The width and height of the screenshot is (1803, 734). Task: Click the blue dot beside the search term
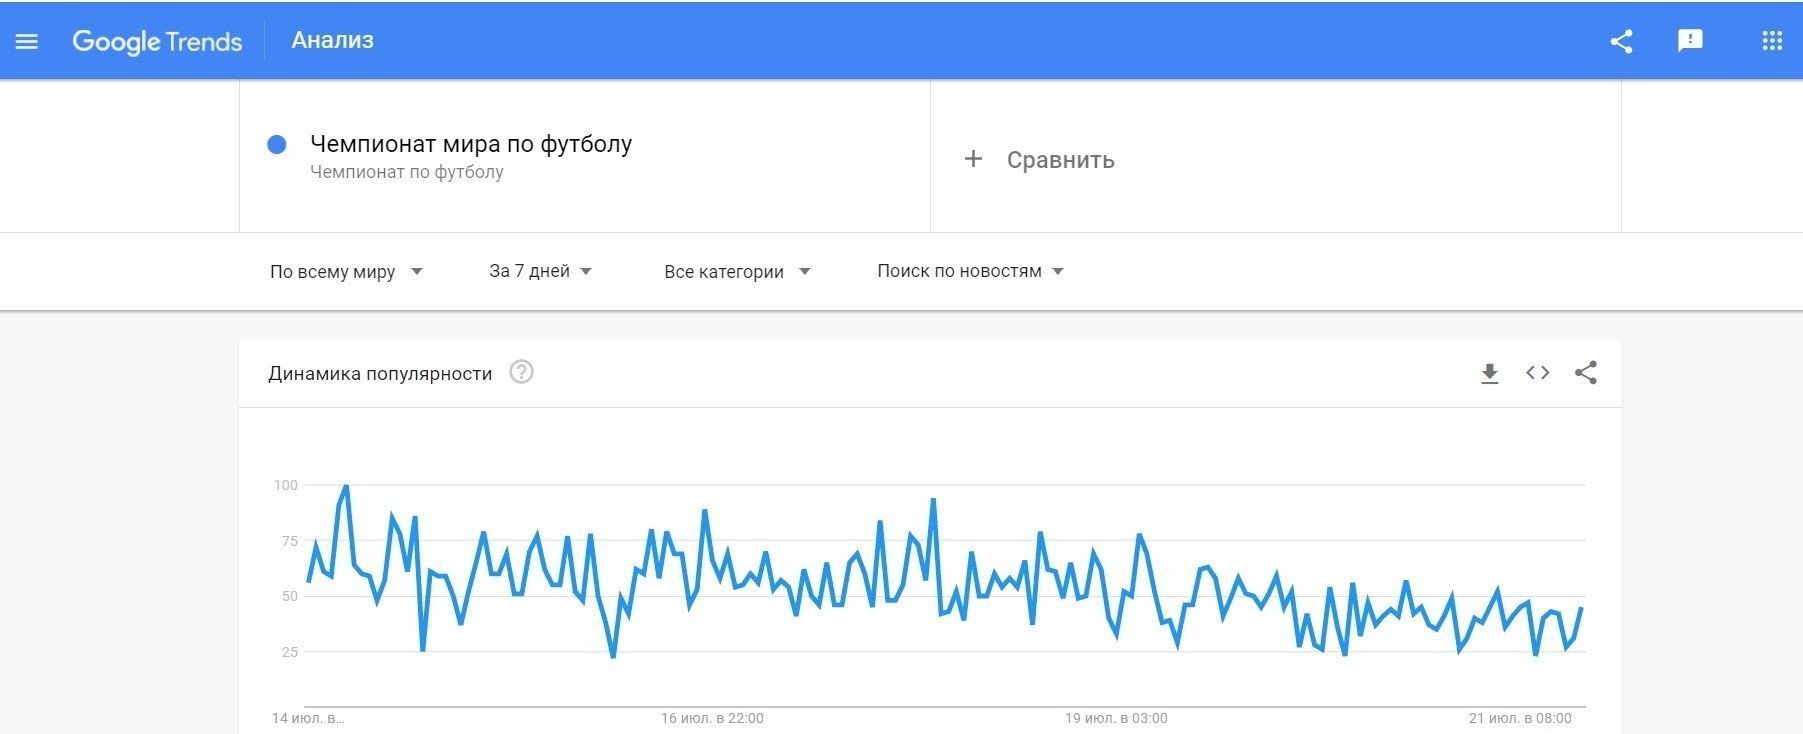point(276,145)
